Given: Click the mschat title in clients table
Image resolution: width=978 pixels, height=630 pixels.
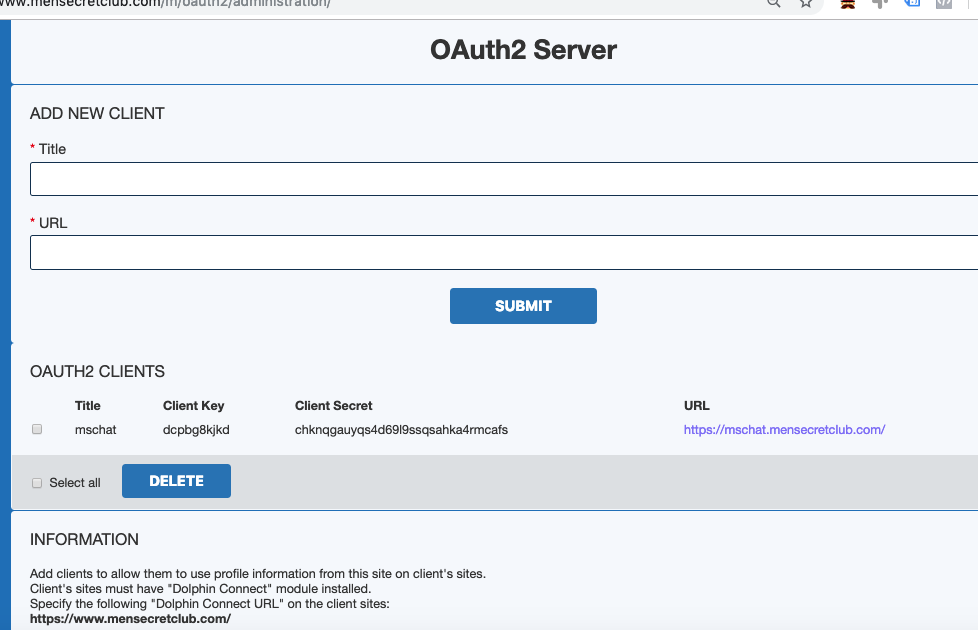Looking at the screenshot, I should [x=96, y=430].
